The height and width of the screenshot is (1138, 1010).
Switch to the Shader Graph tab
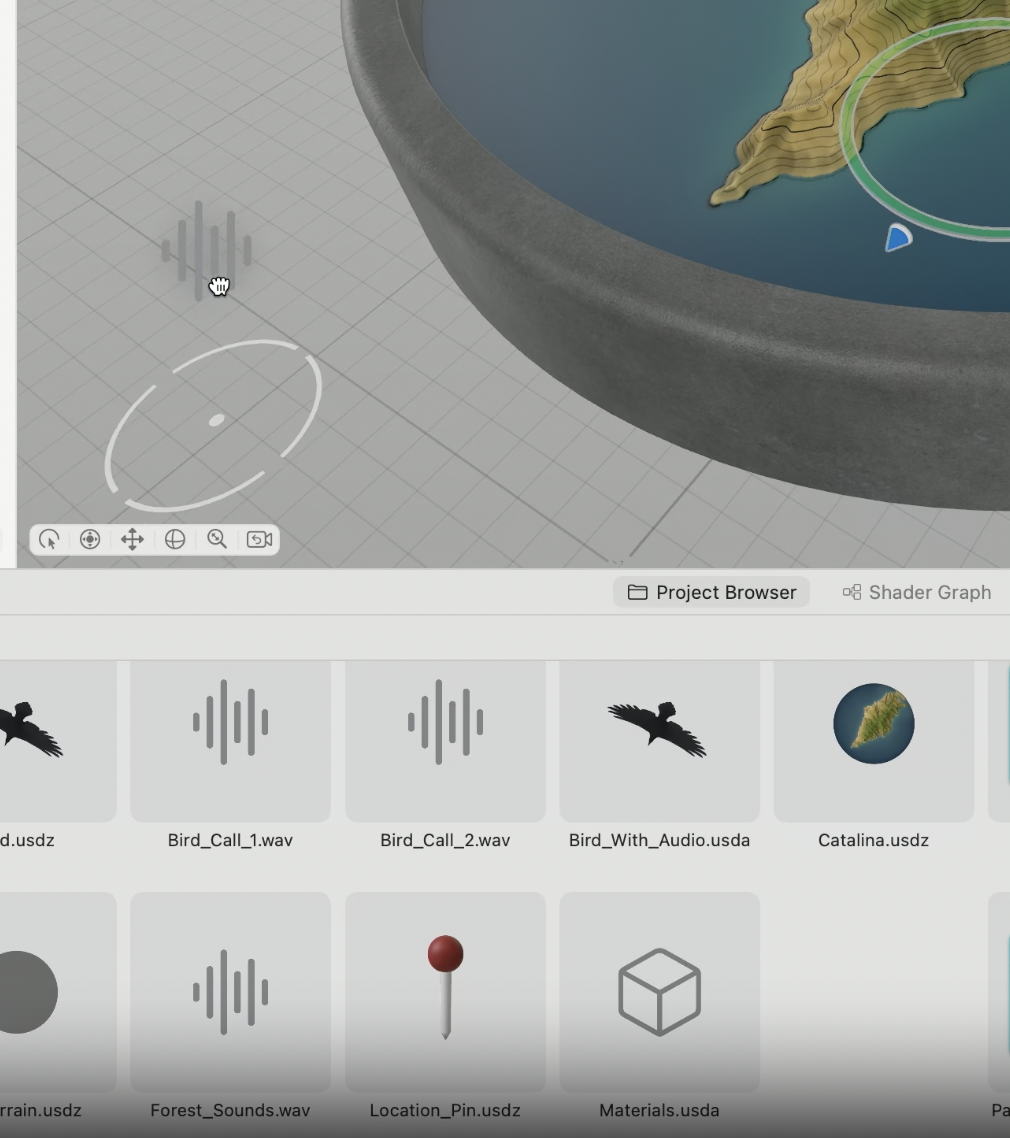(x=916, y=592)
